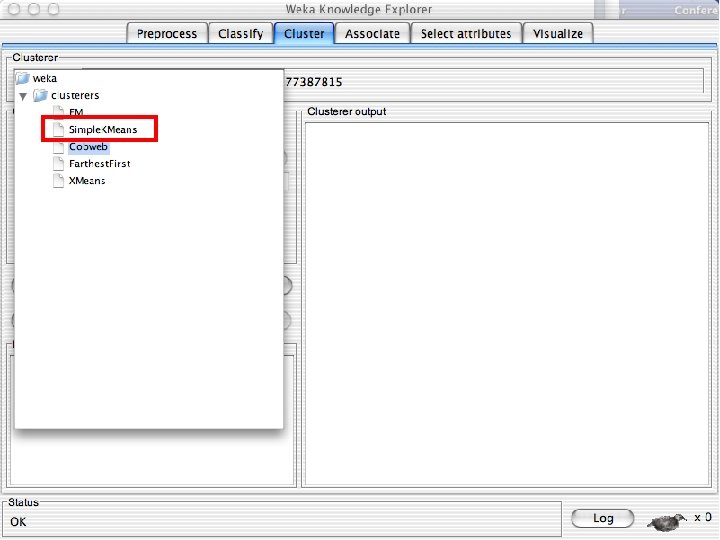Open the Select attributes tab

click(466, 34)
